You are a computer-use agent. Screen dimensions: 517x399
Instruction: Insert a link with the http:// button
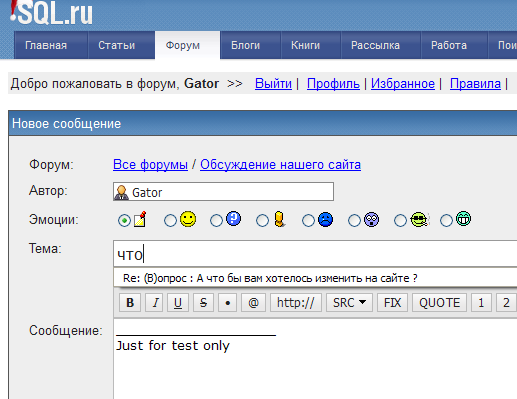pos(296,303)
